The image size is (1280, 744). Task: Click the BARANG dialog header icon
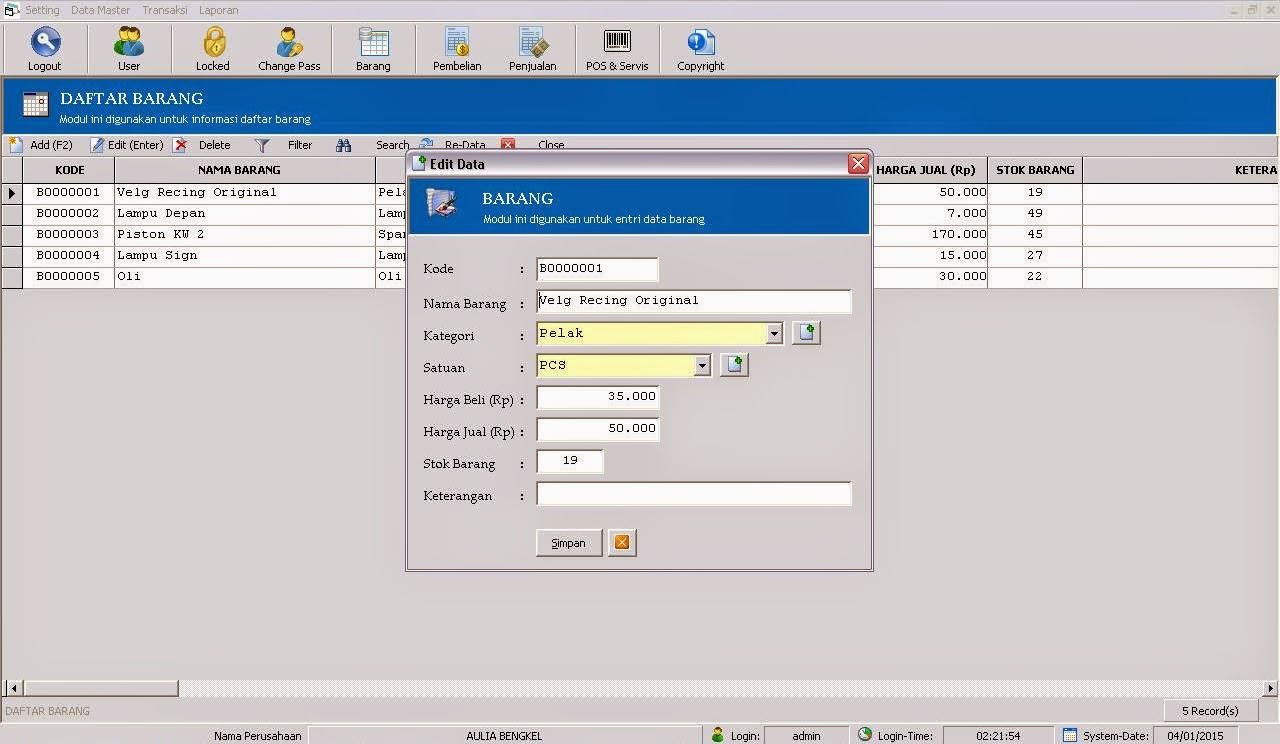pos(441,203)
